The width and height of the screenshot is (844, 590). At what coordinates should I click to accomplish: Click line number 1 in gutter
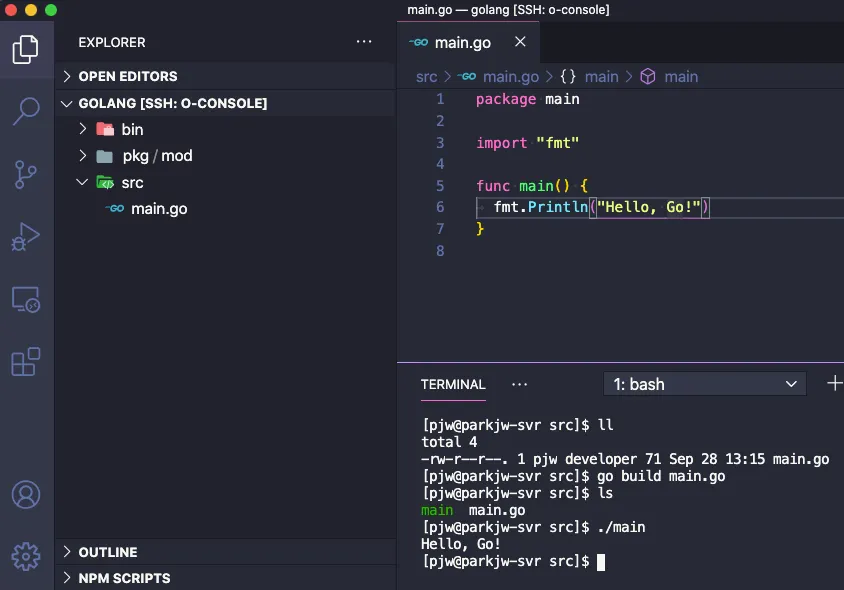[x=440, y=99]
